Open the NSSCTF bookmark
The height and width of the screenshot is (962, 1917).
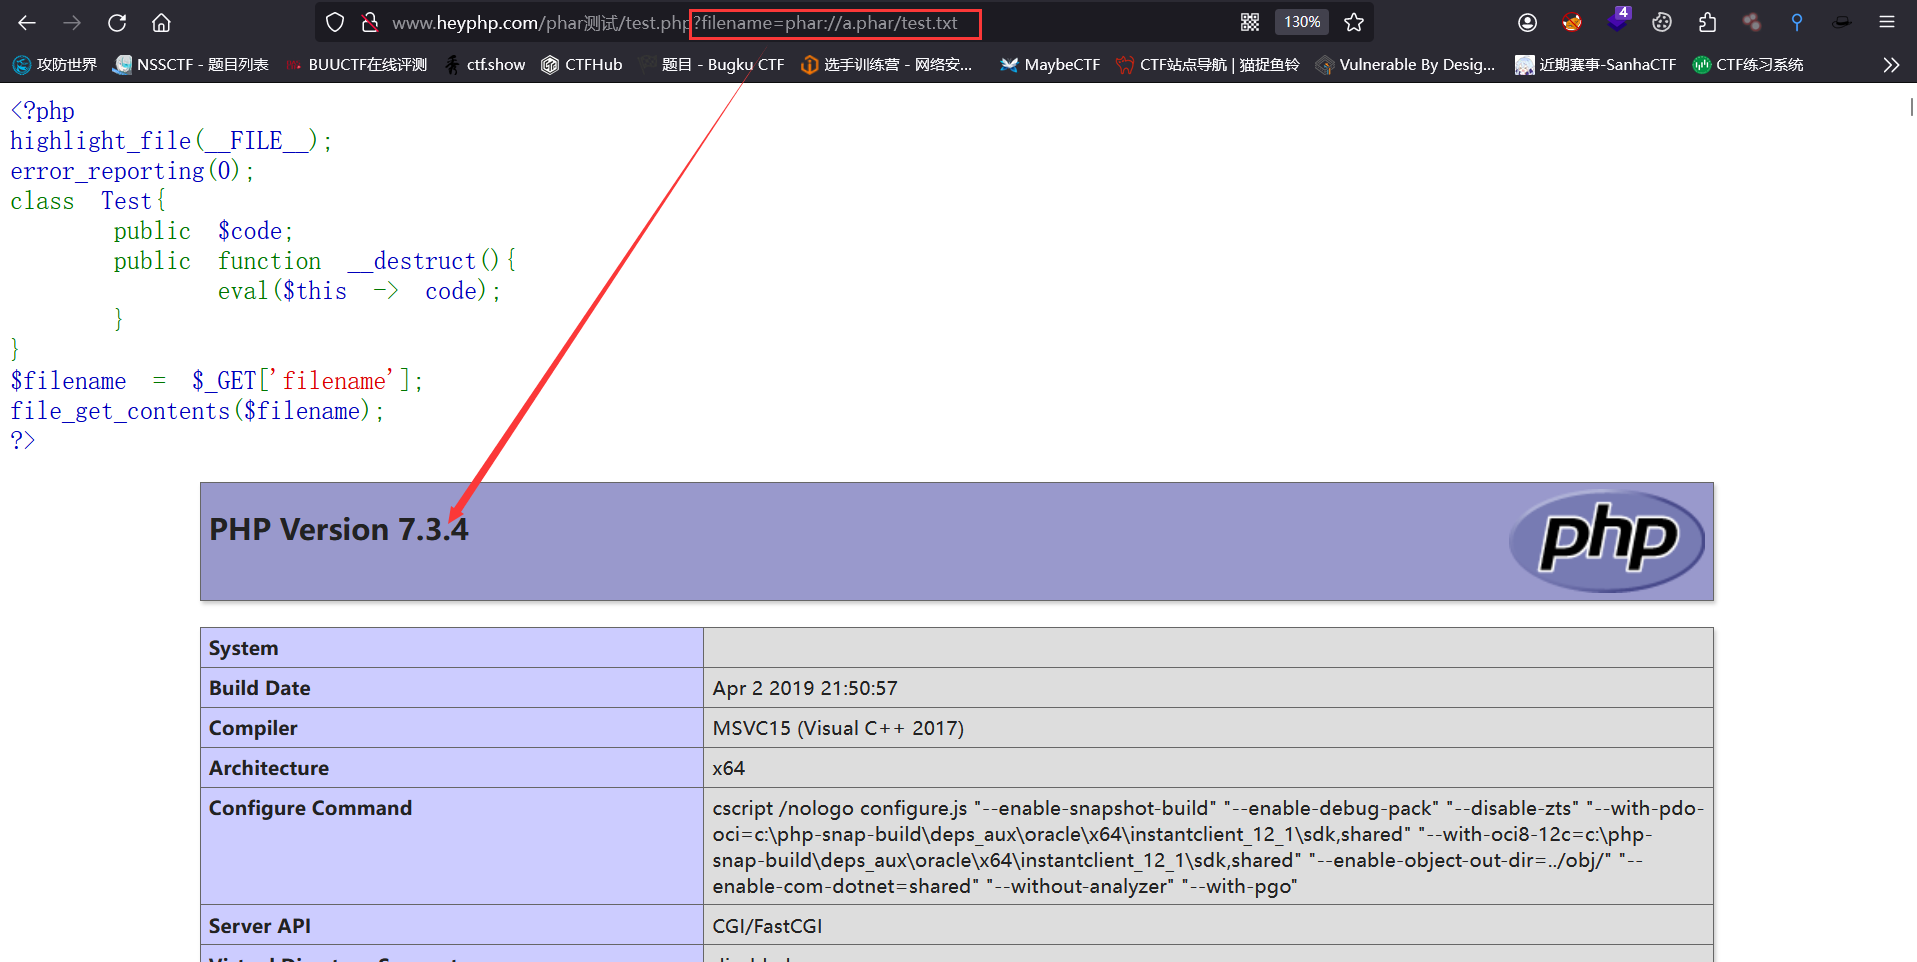click(191, 65)
